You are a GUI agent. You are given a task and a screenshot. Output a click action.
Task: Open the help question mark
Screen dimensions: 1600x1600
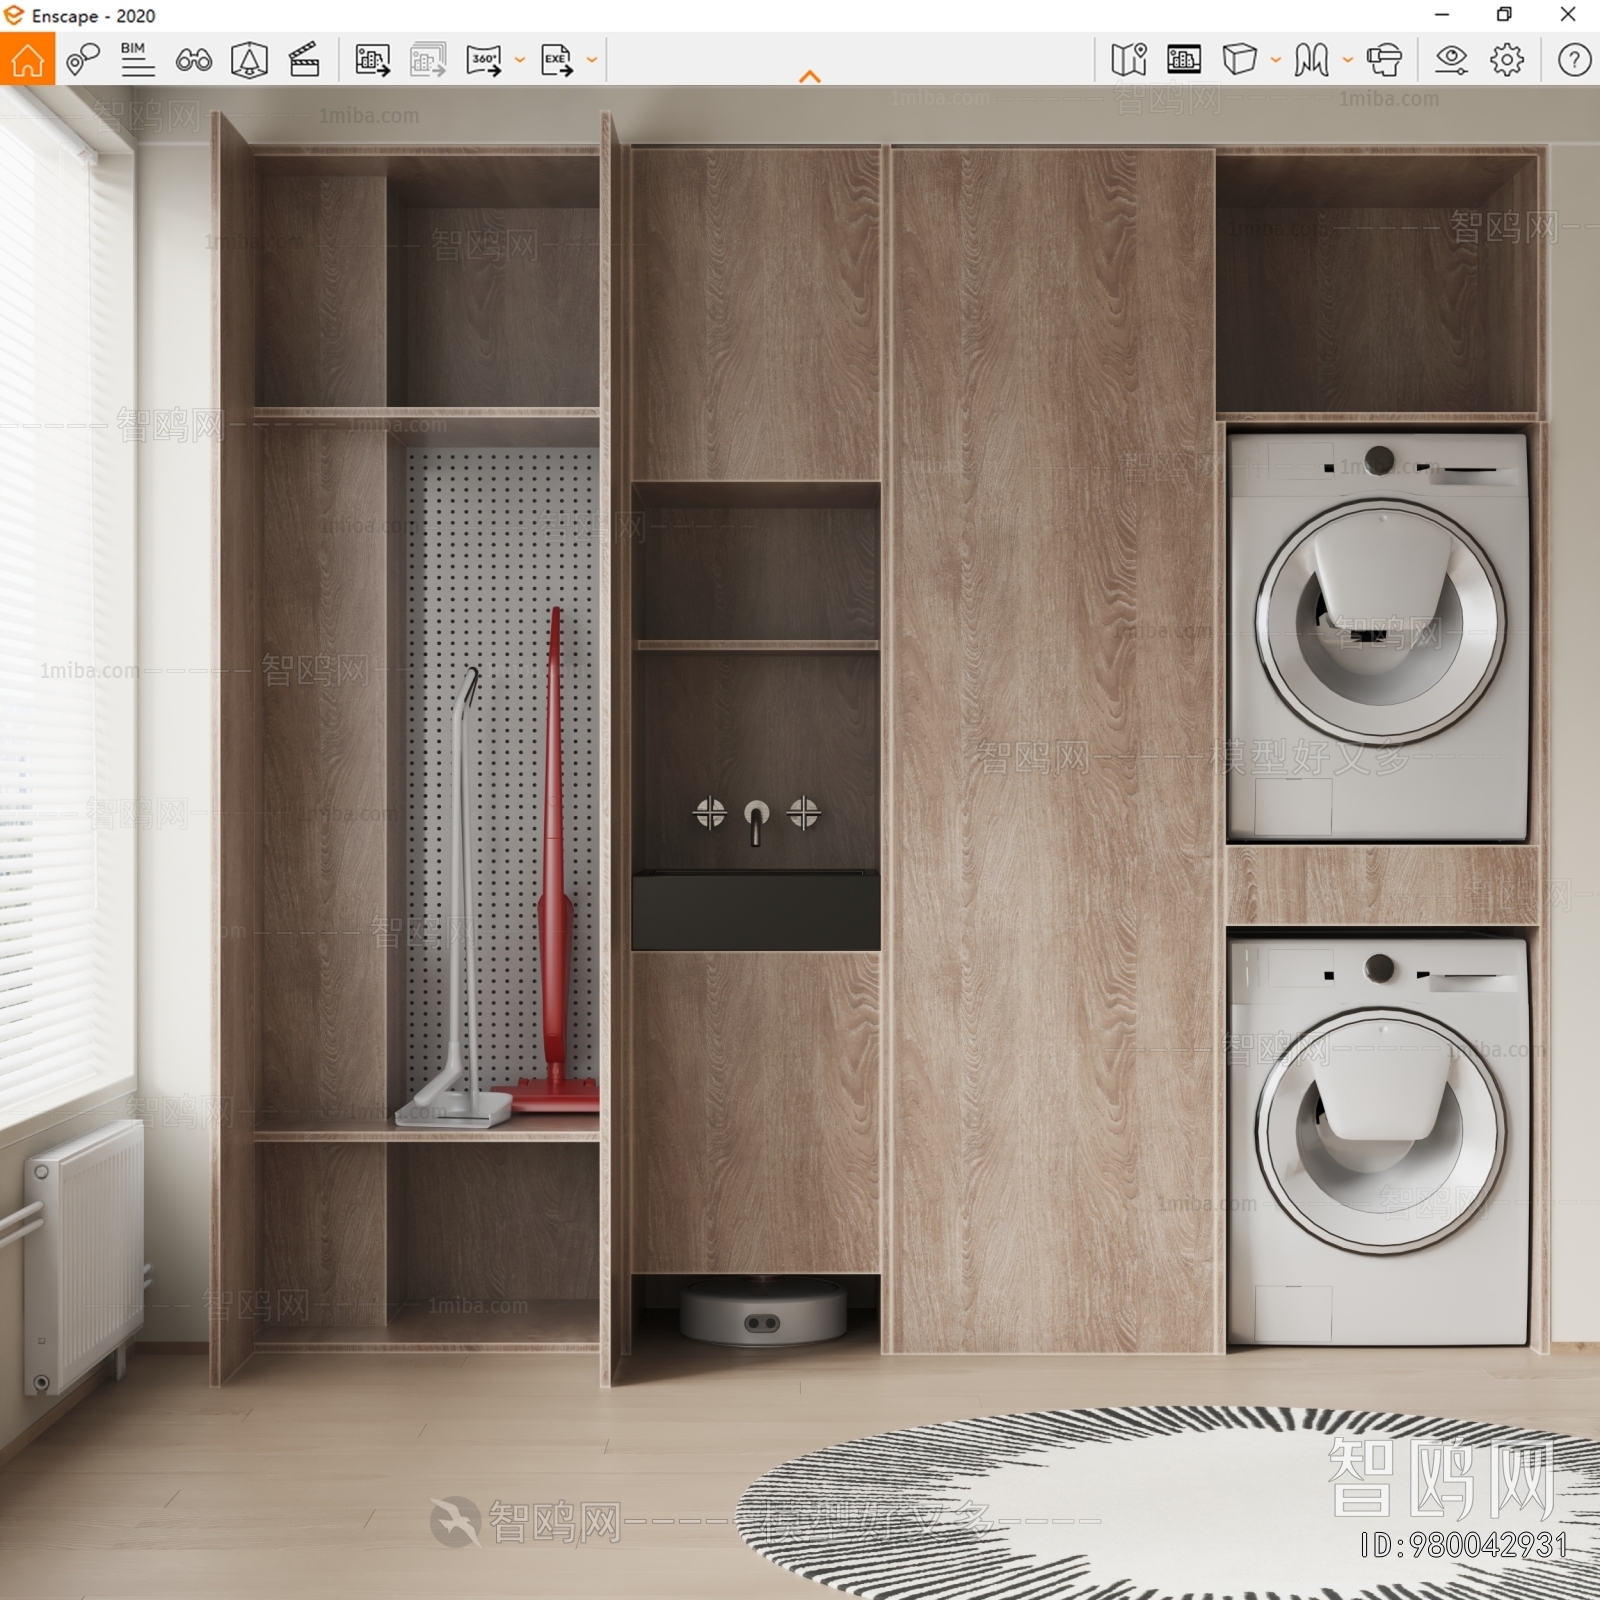pyautogui.click(x=1574, y=60)
